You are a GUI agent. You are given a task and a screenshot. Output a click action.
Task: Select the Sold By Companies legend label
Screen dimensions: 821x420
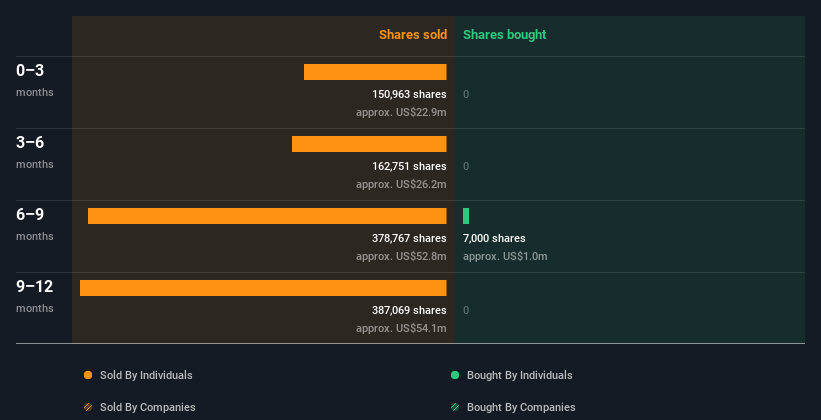(148, 407)
